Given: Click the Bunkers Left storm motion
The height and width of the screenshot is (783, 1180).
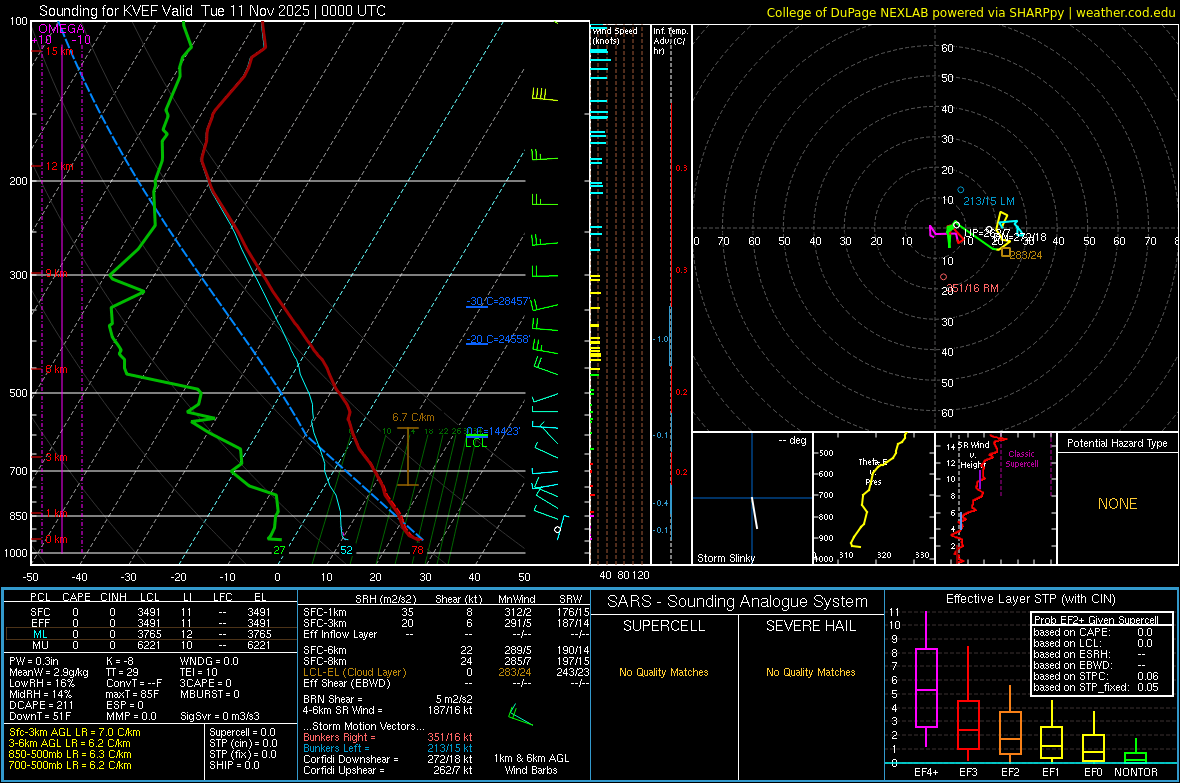Looking at the screenshot, I should (x=388, y=748).
